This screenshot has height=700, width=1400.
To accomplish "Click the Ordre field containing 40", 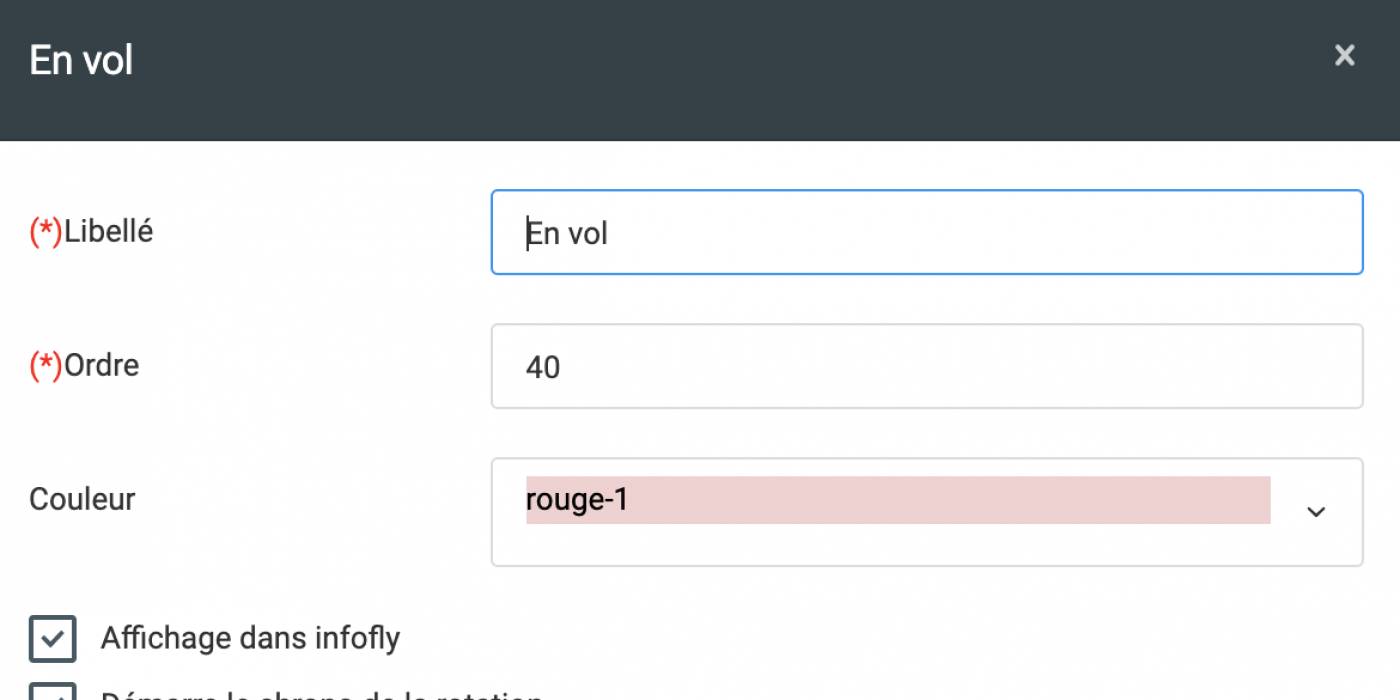I will tap(926, 366).
